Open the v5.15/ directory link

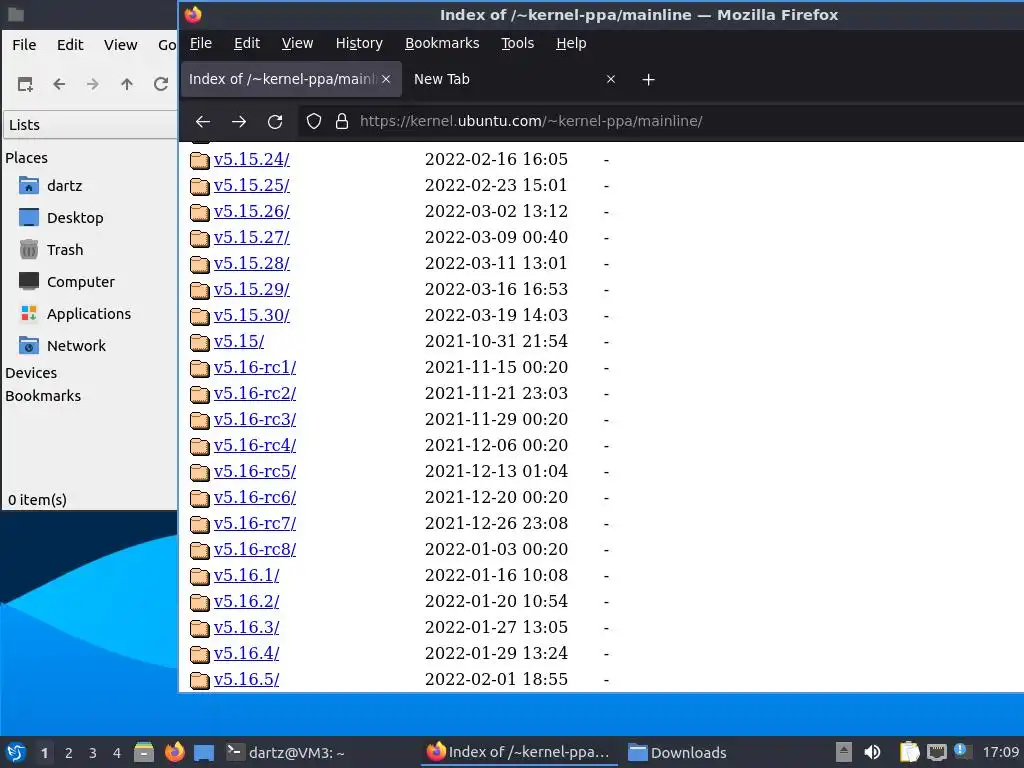point(239,342)
